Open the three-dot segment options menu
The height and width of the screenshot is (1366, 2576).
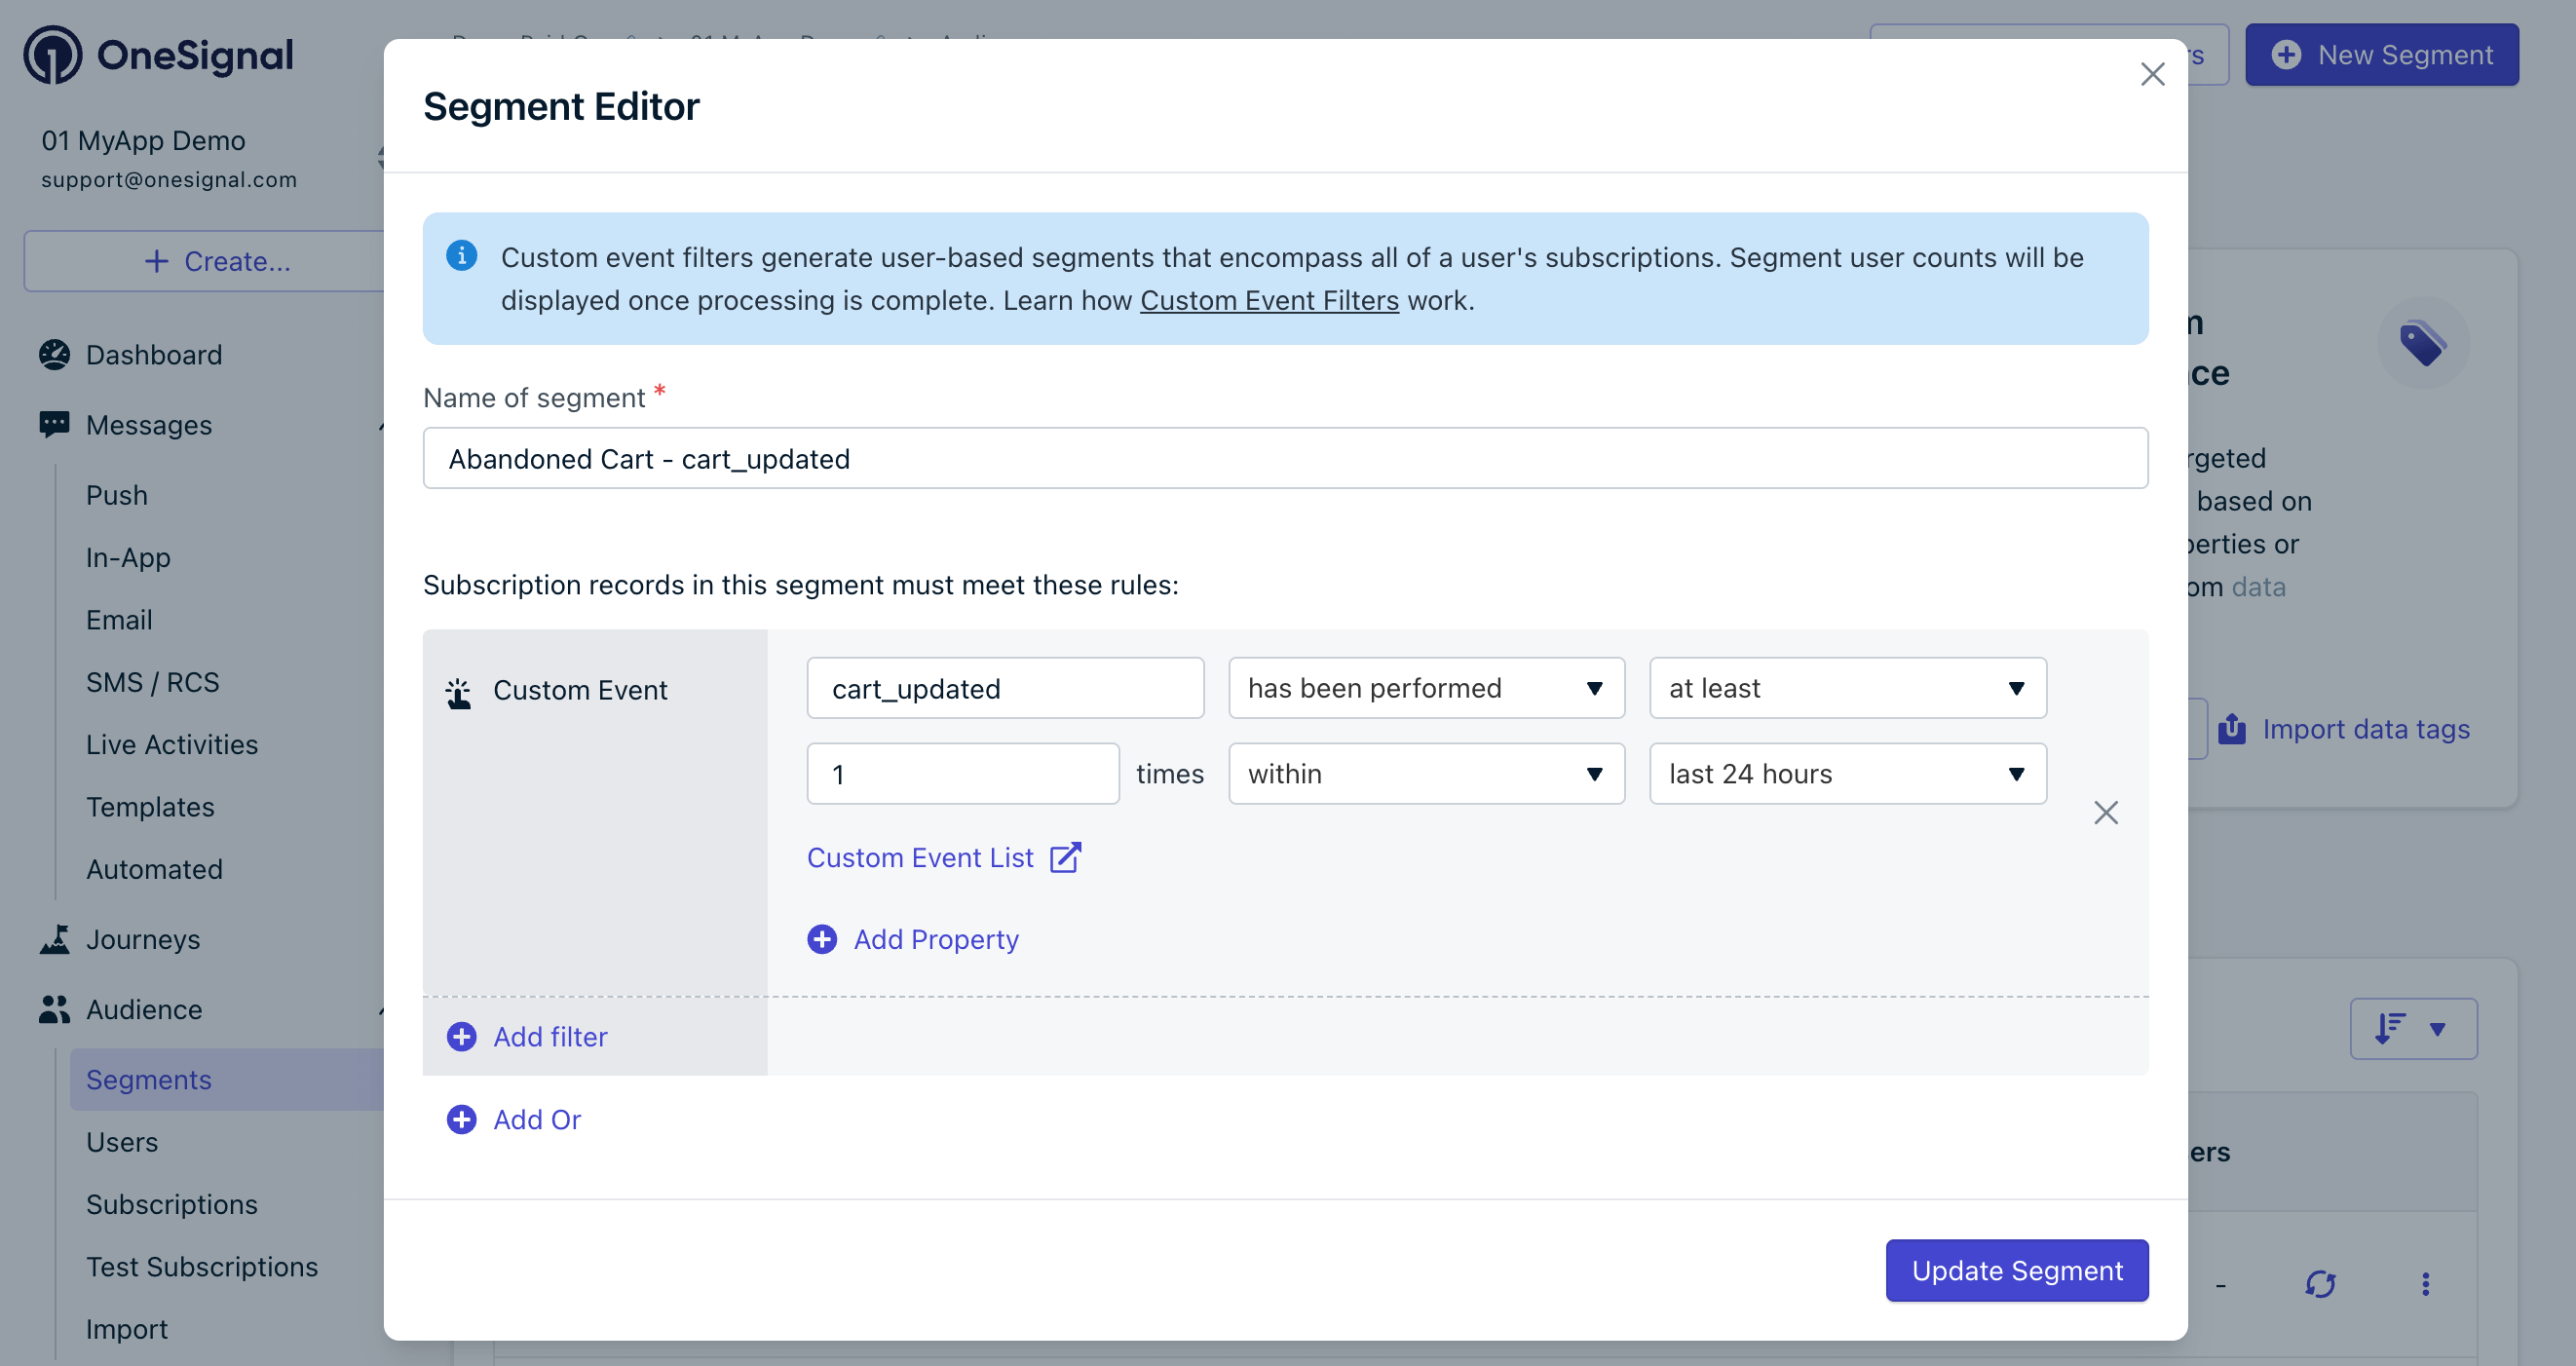2425,1284
